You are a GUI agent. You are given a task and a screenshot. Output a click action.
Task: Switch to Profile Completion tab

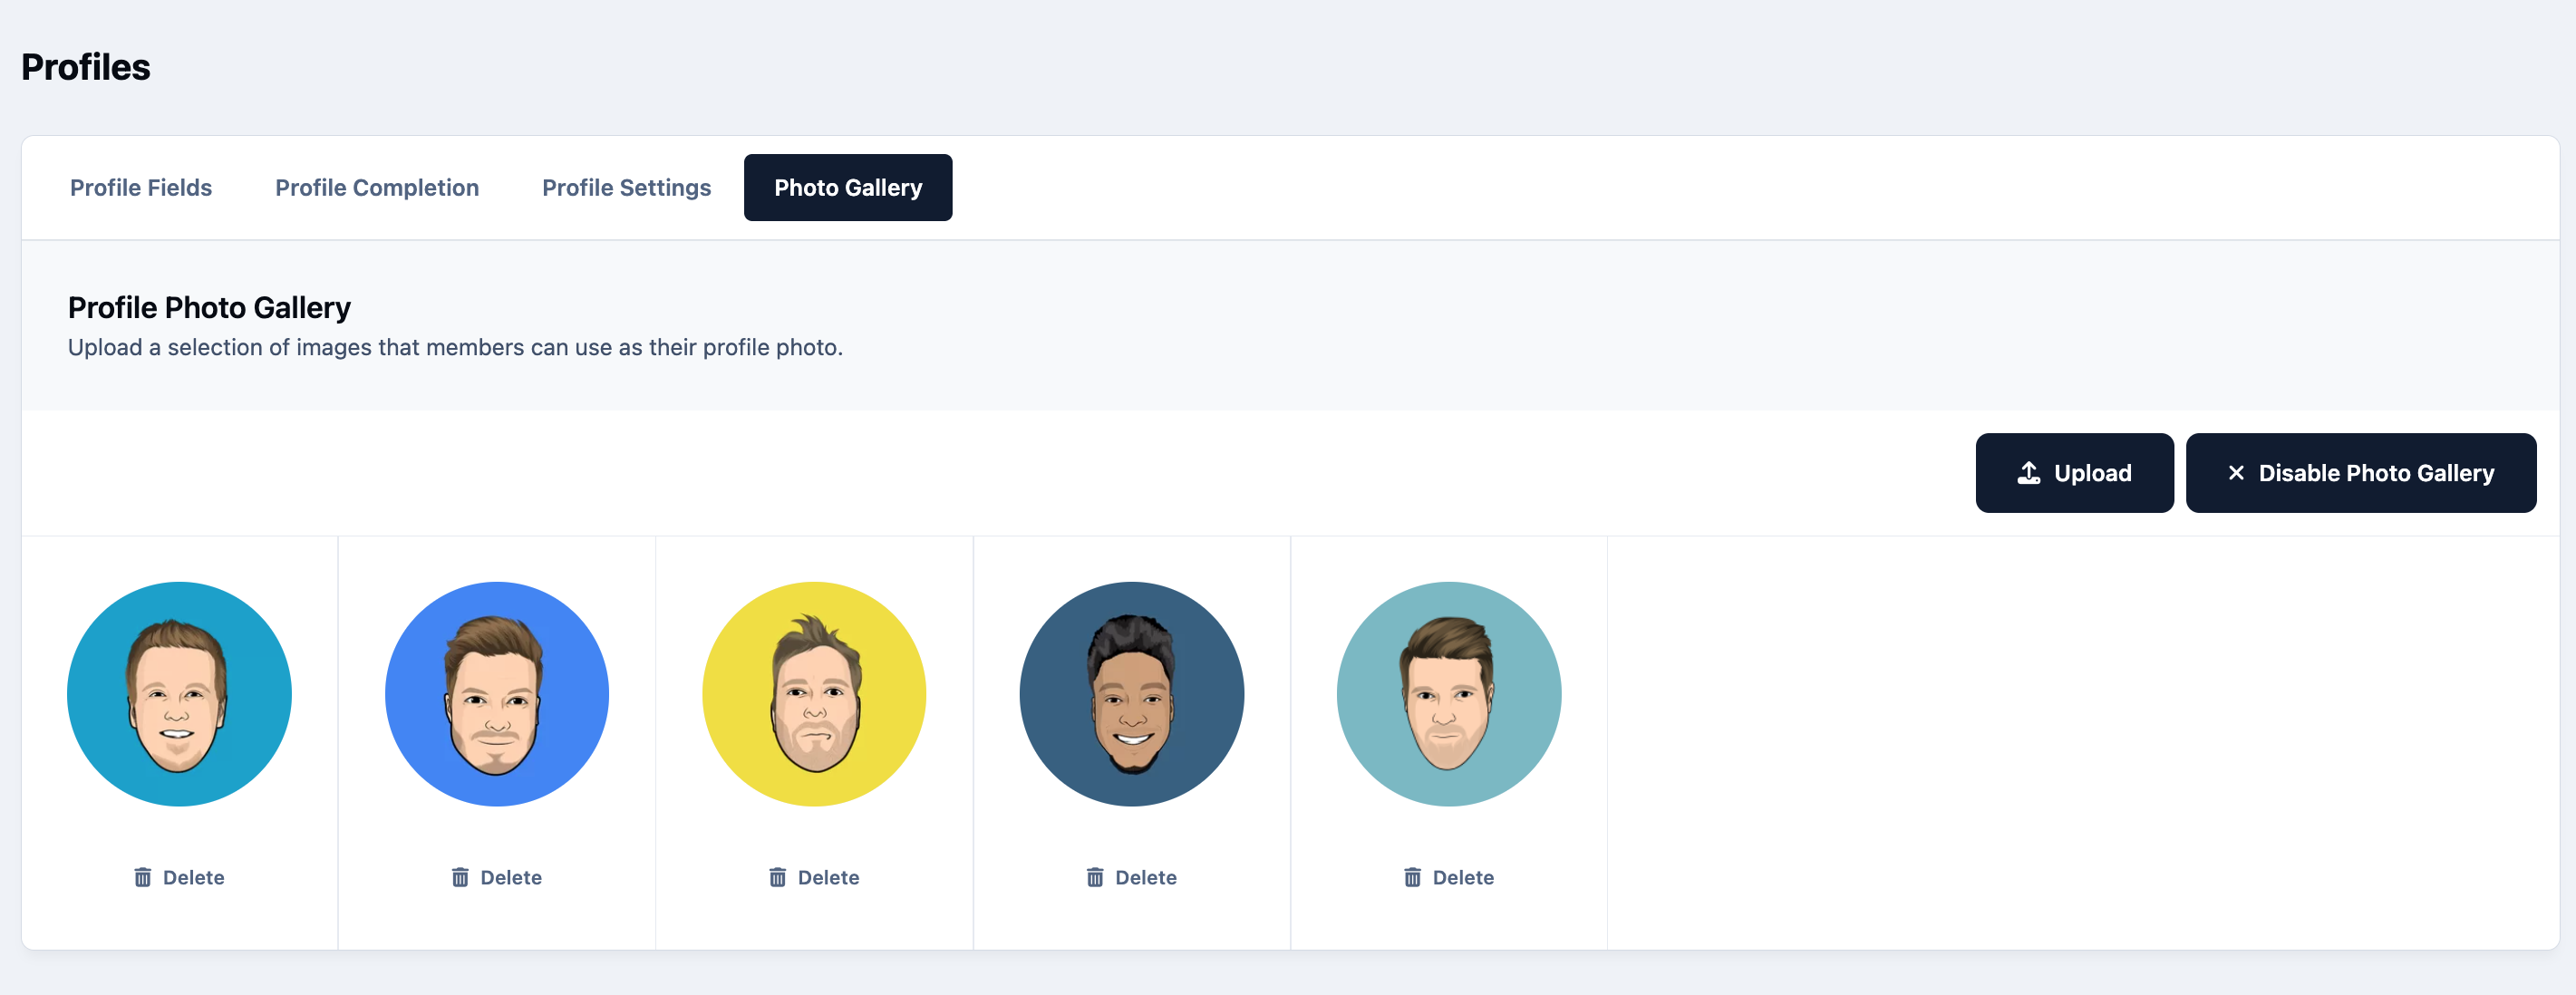(377, 188)
